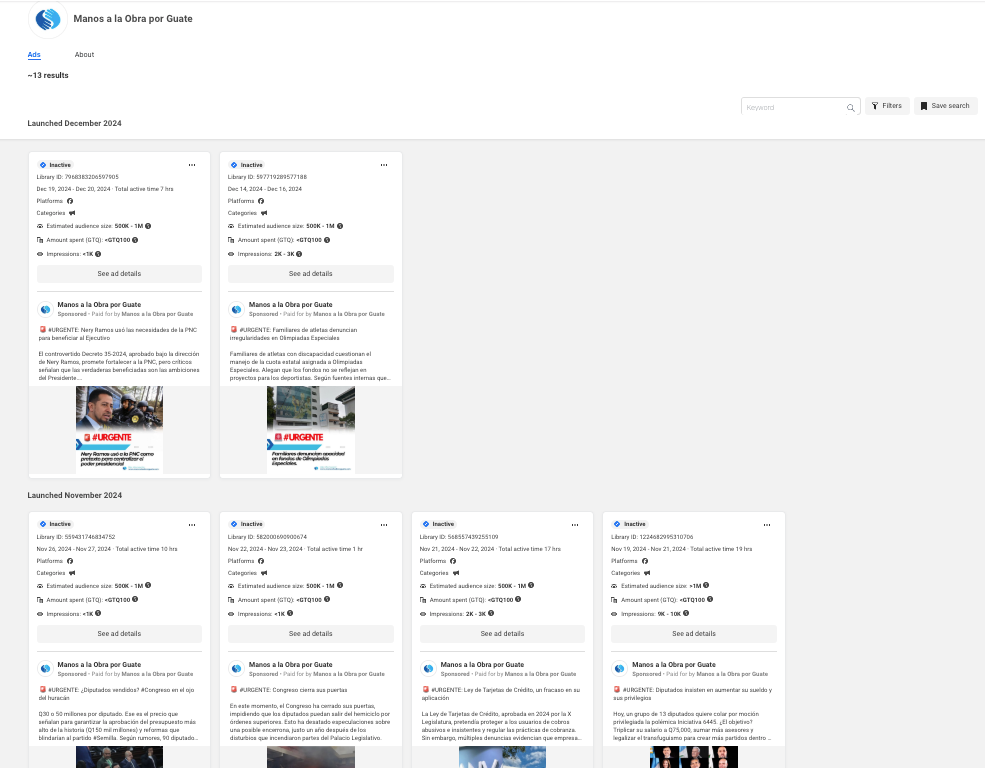Image resolution: width=985 pixels, height=768 pixels.
Task: Click audience size info icon on ad 559431746834752
Action: (148, 585)
